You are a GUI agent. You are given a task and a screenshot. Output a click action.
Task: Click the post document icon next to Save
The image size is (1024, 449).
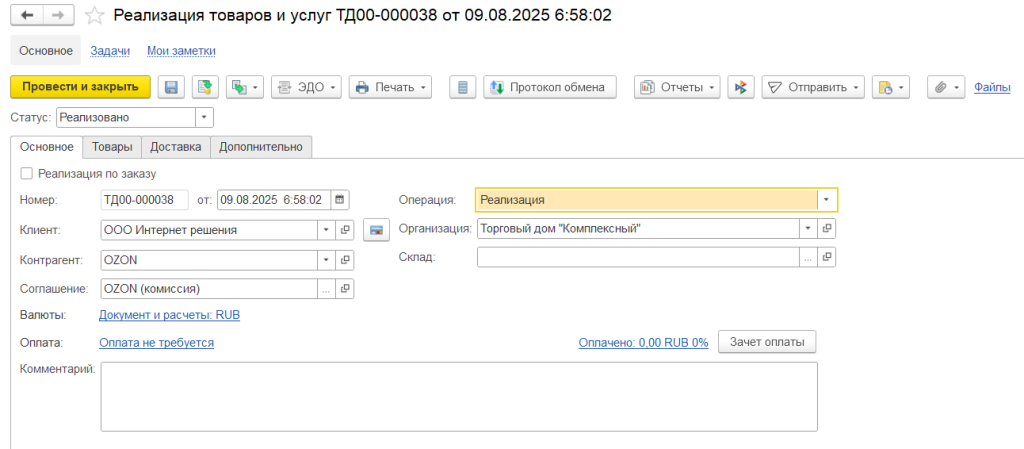click(205, 87)
